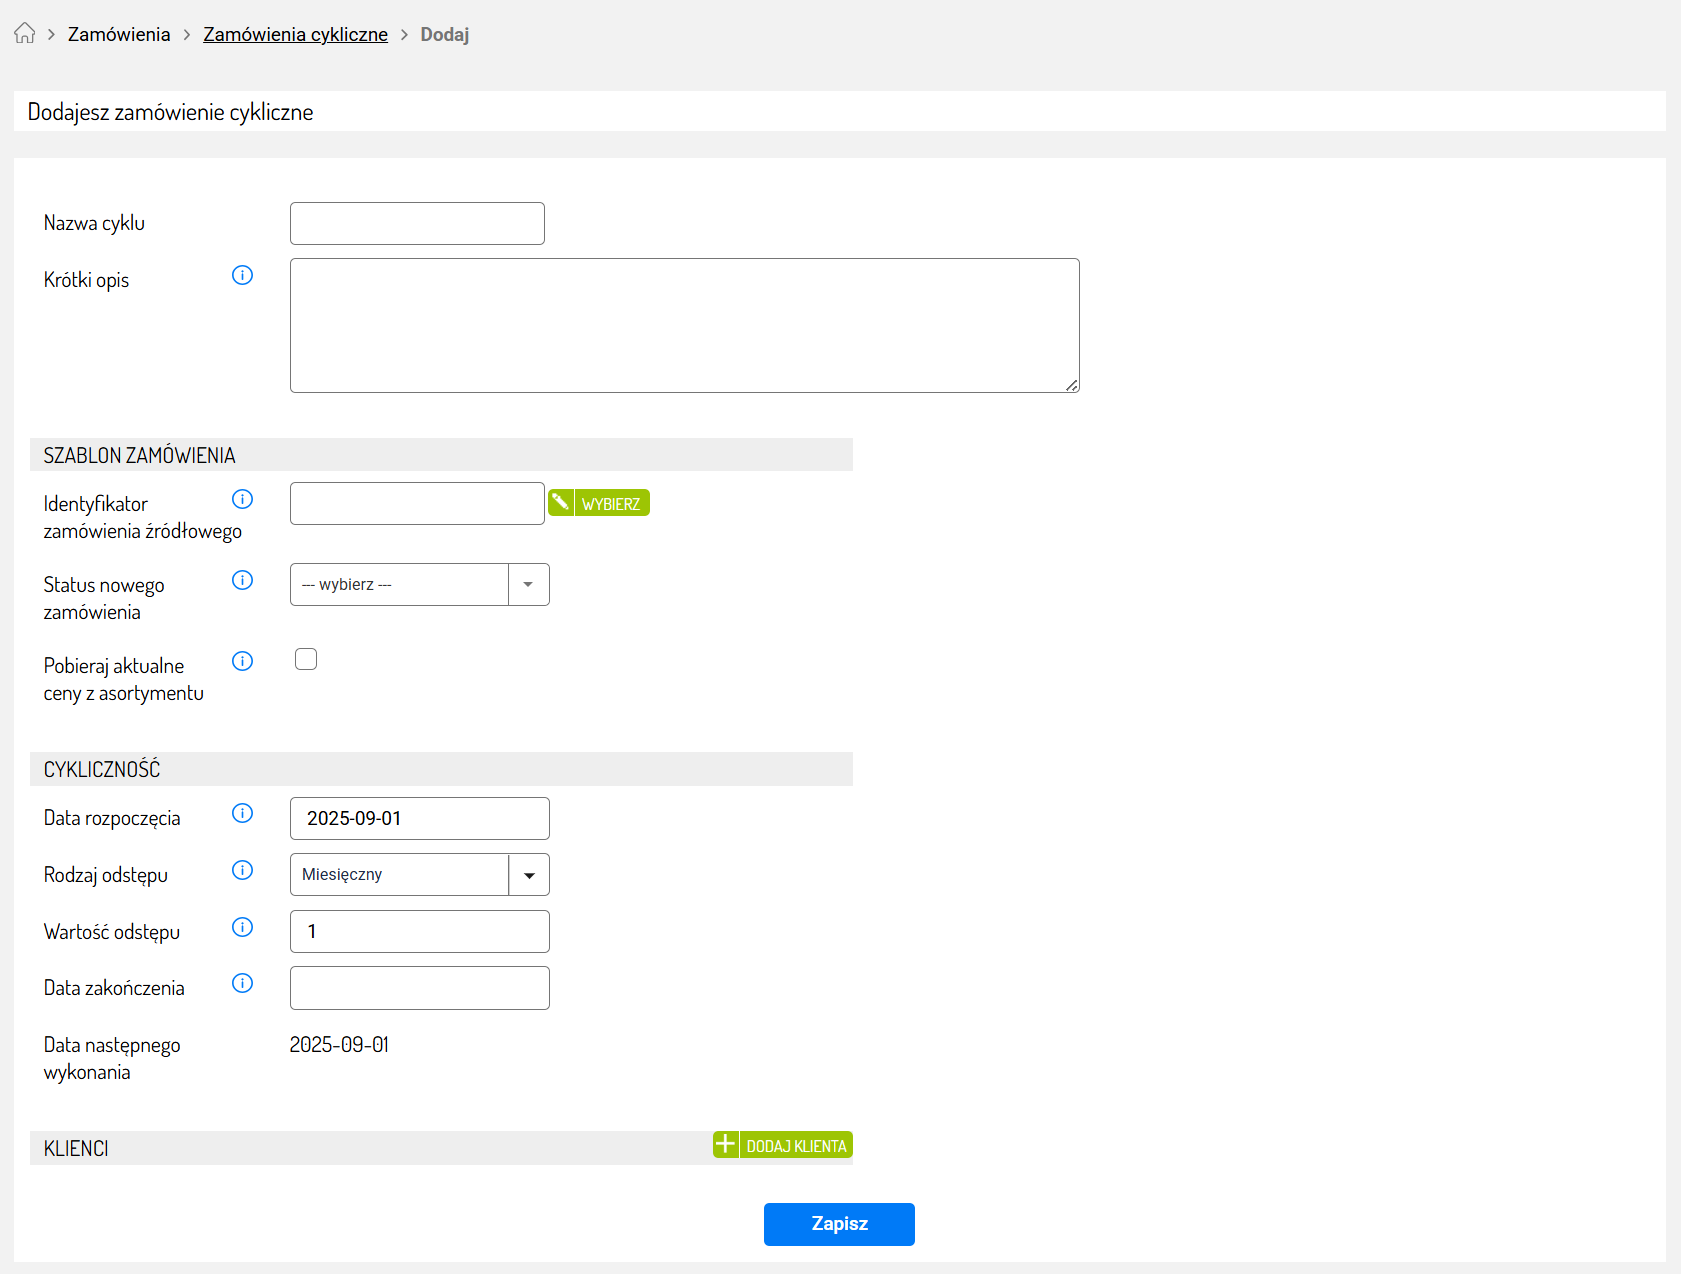Click info icon for Pobieraj aktualne ceny

(x=242, y=661)
